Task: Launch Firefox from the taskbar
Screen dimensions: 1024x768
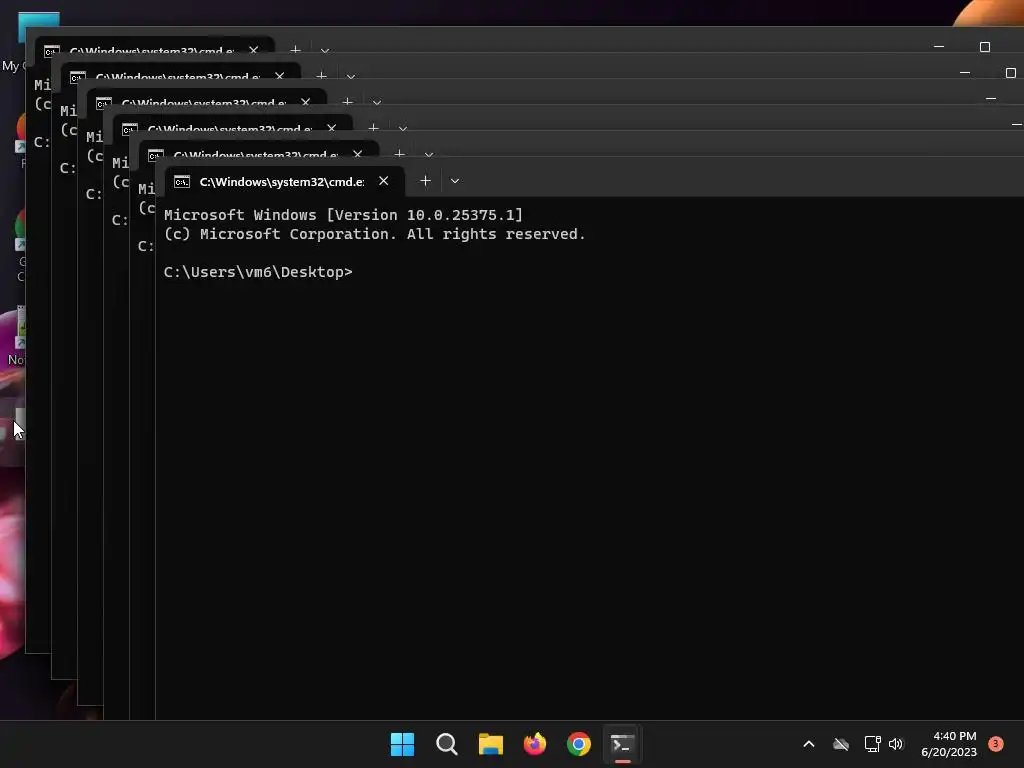Action: pos(535,744)
